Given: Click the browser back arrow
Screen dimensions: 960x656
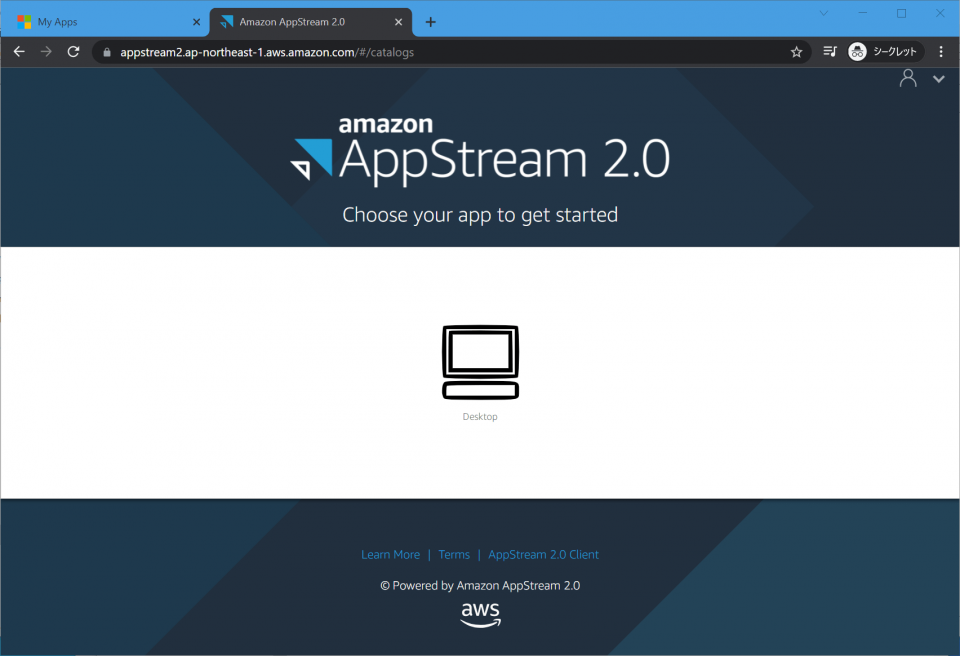Looking at the screenshot, I should 19,52.
